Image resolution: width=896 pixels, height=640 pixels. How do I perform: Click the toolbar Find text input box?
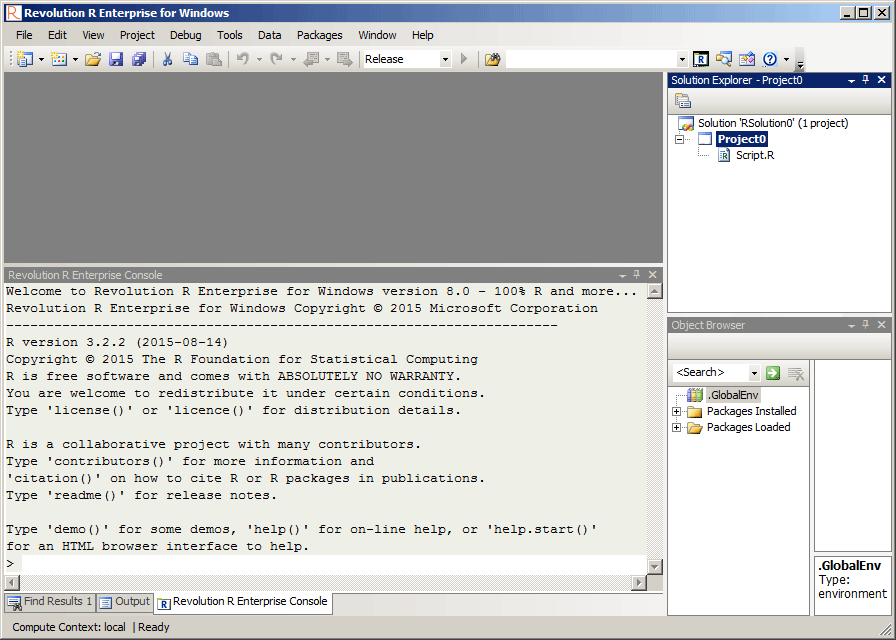[591, 59]
